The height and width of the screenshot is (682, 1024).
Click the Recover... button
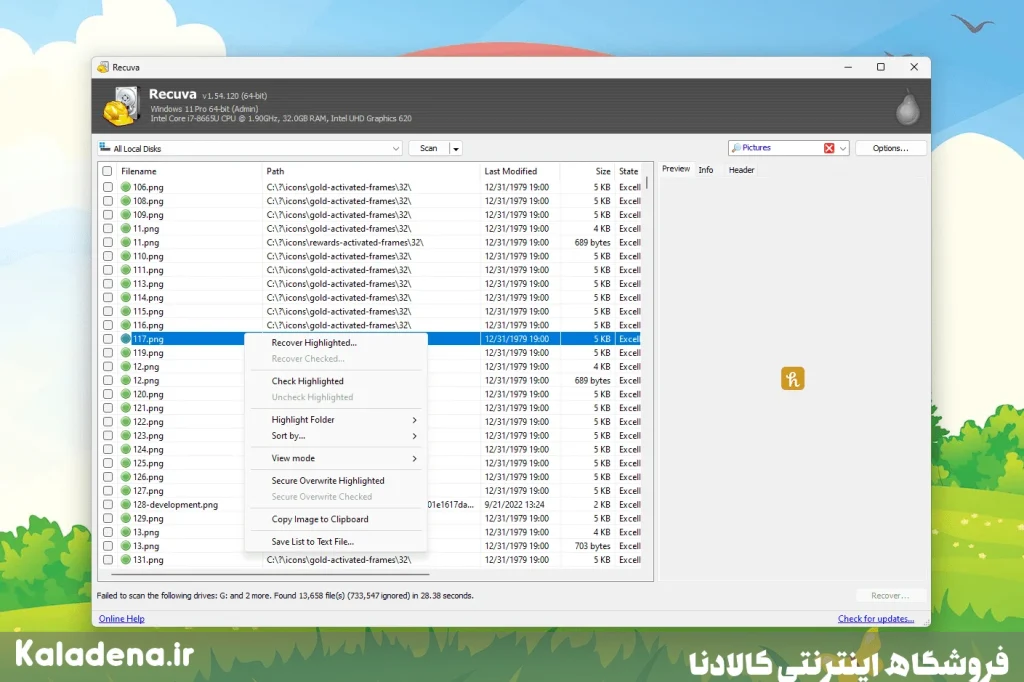coord(890,596)
